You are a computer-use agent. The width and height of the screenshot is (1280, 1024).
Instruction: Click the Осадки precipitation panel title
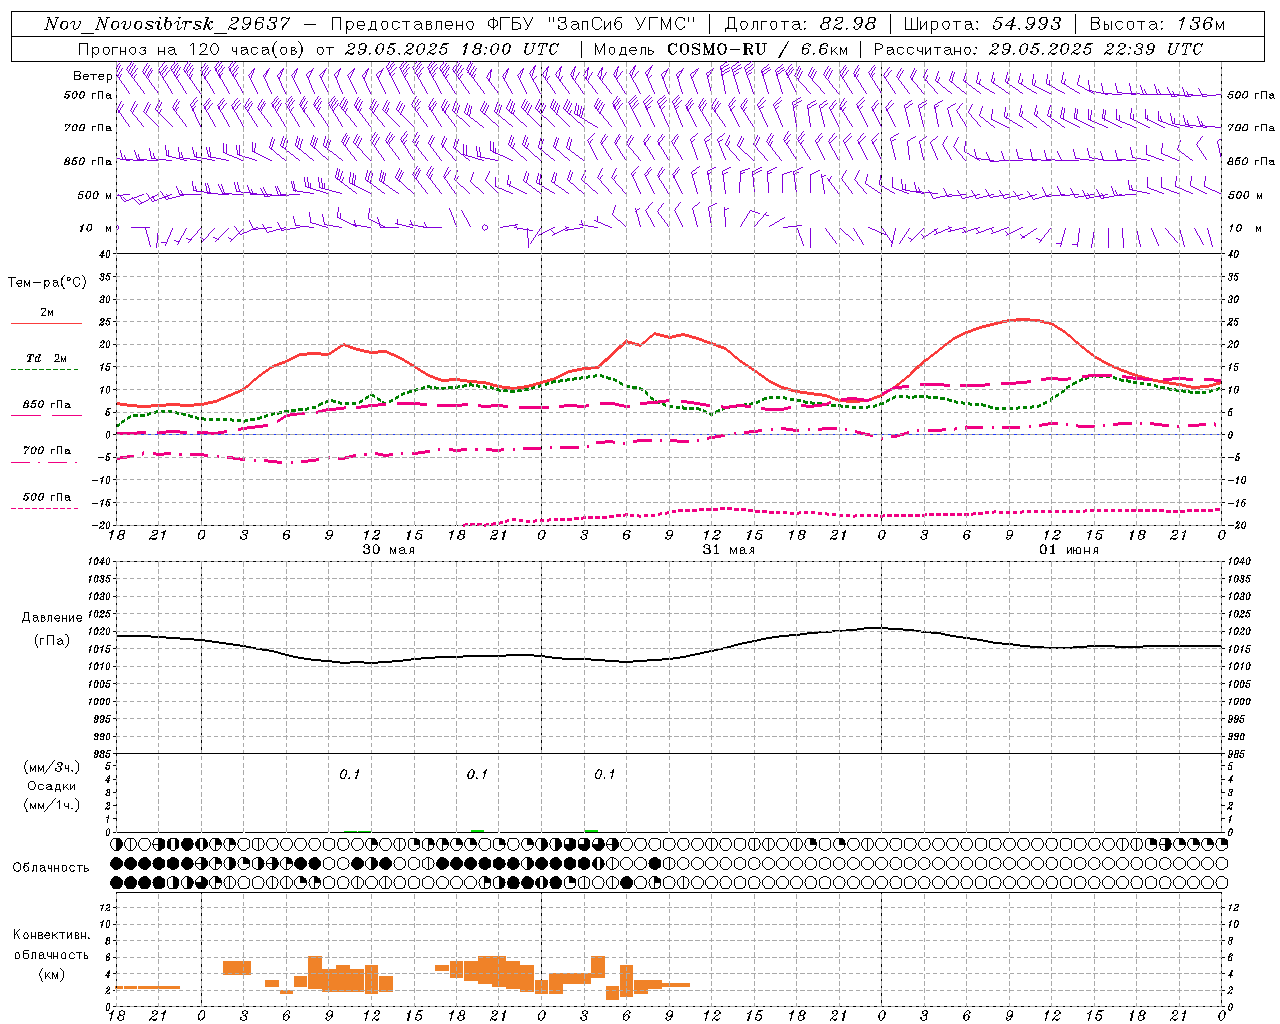[x=52, y=786]
